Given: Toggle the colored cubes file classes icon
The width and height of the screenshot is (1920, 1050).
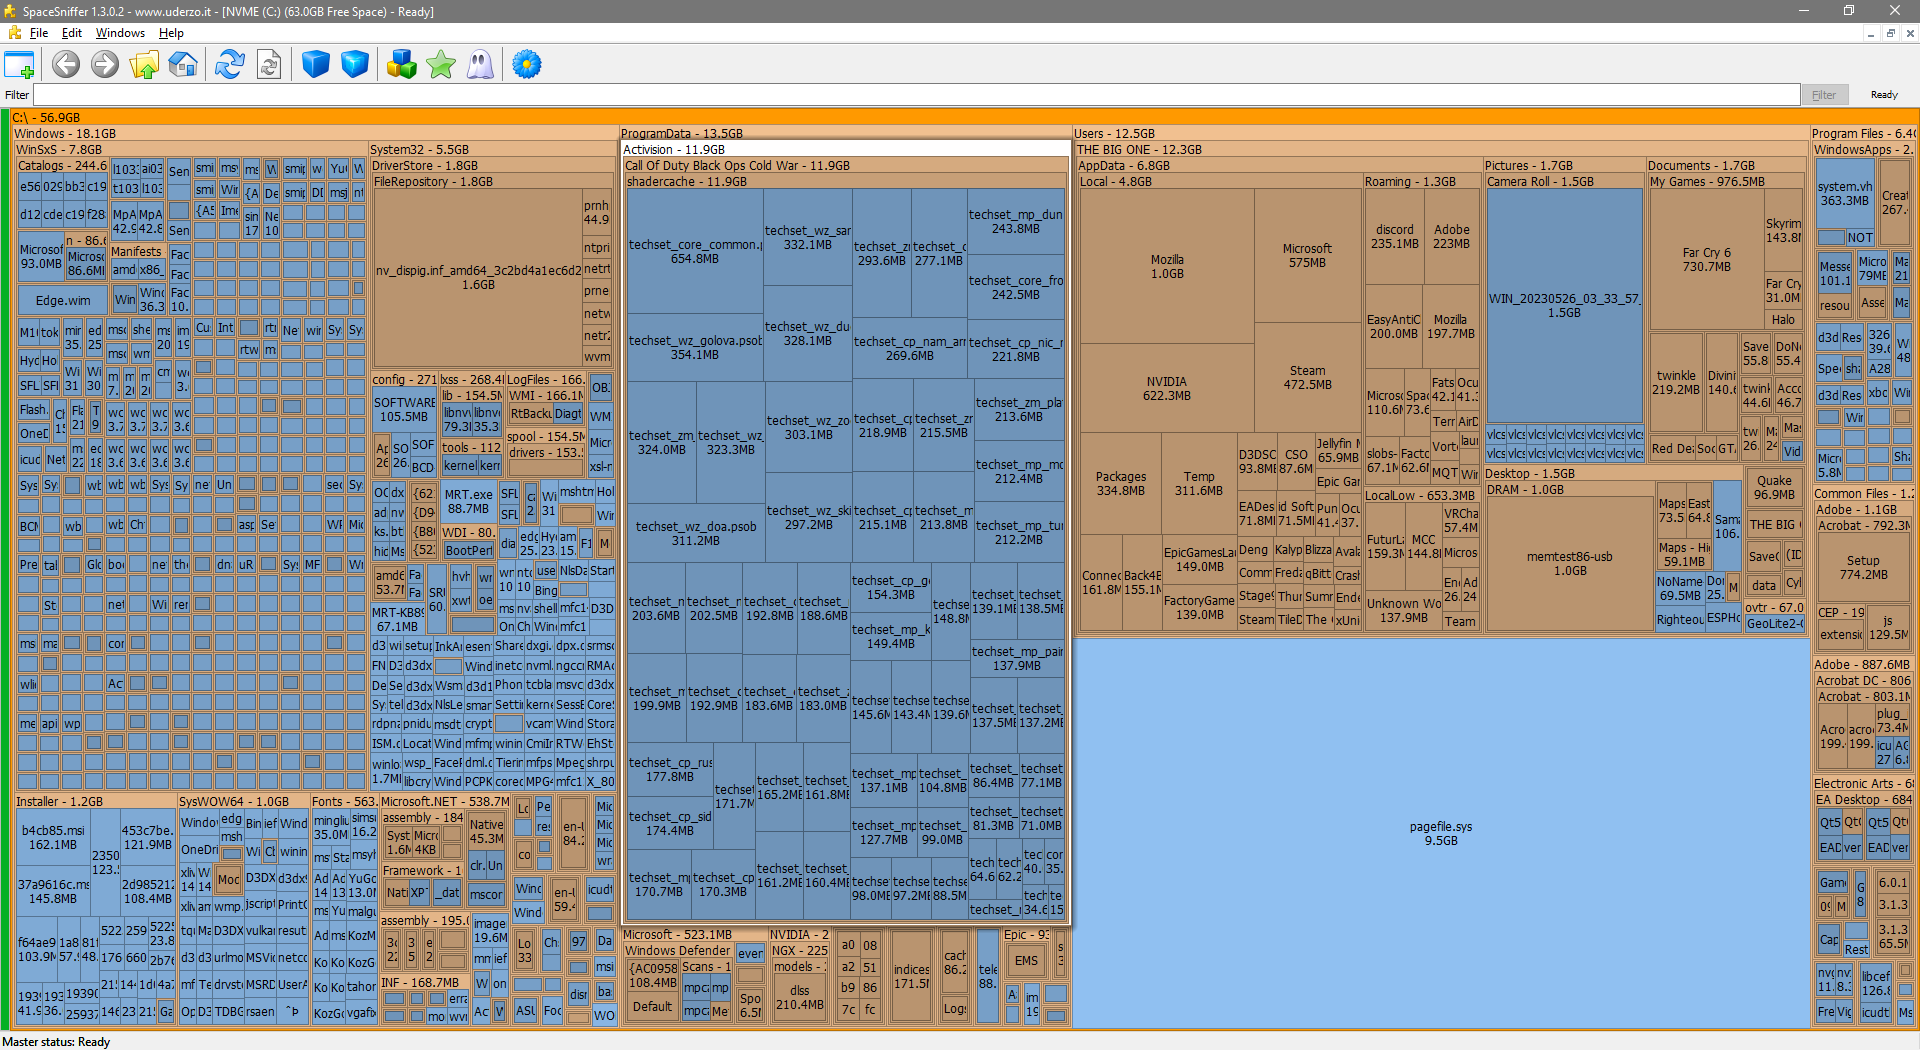Looking at the screenshot, I should click(x=402, y=65).
